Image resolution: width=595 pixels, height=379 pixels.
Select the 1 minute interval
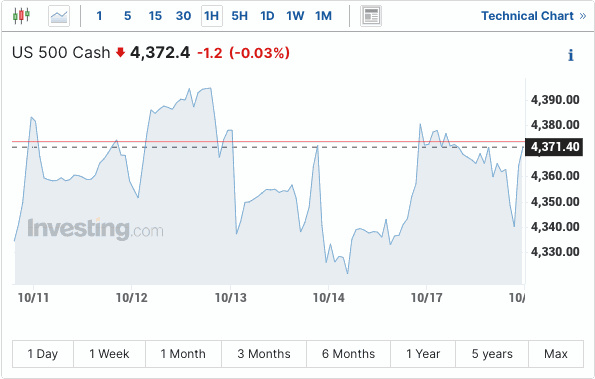pyautogui.click(x=99, y=16)
